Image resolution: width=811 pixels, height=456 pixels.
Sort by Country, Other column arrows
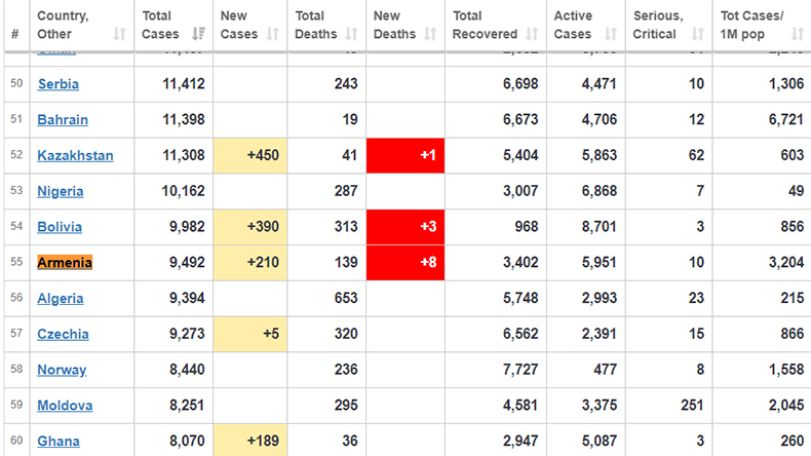pyautogui.click(x=119, y=34)
